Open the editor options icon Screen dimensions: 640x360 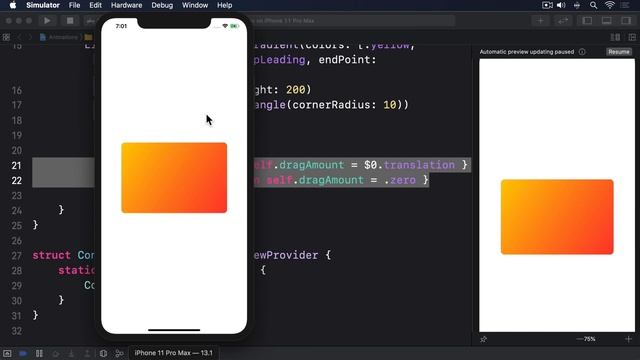point(615,38)
